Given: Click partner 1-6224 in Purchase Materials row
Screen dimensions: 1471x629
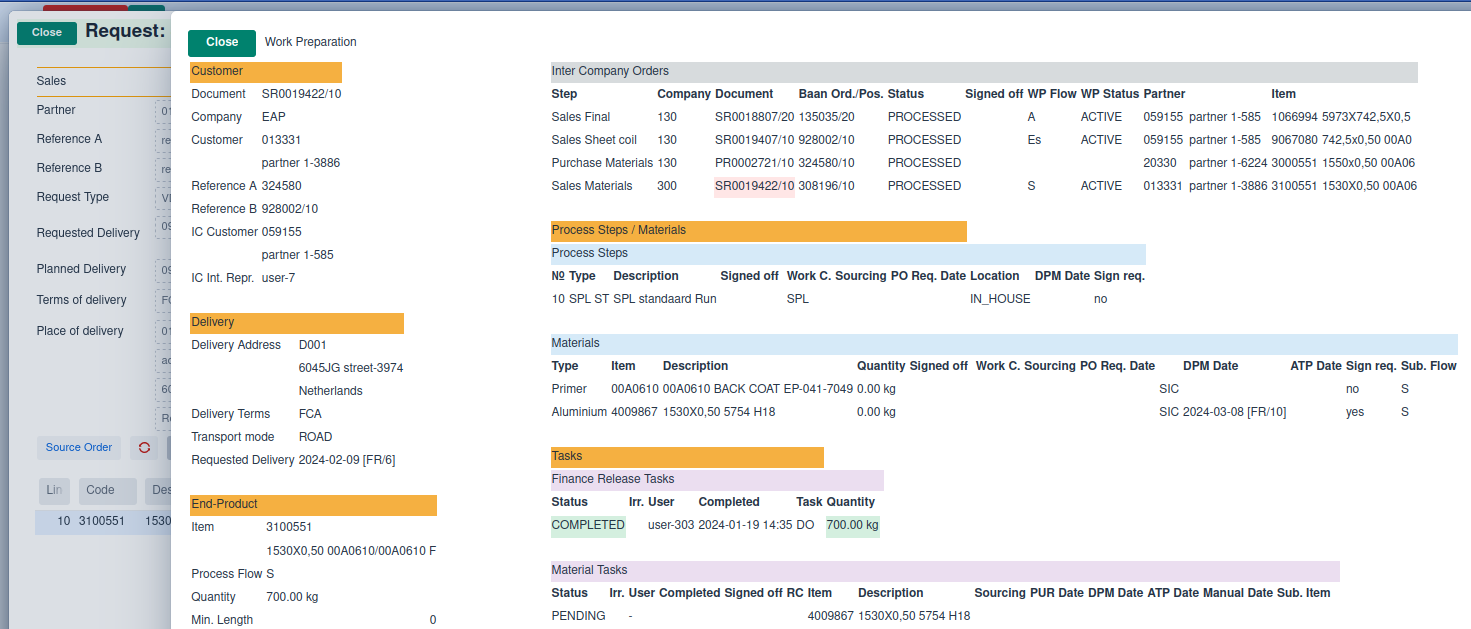Looking at the screenshot, I should click(x=1228, y=163).
